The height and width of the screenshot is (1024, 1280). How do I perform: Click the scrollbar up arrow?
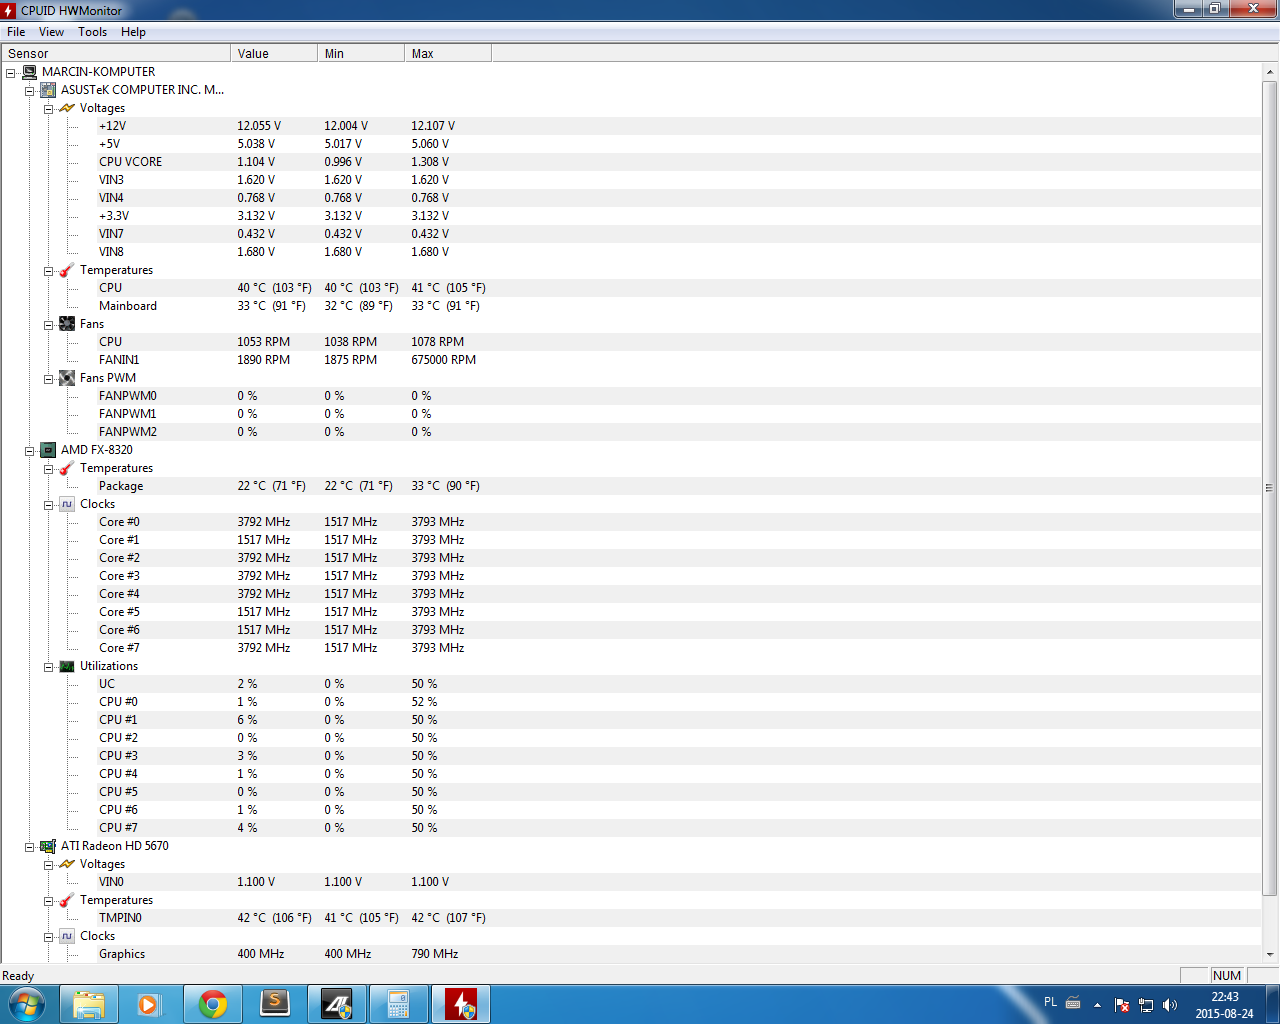coord(1270,72)
